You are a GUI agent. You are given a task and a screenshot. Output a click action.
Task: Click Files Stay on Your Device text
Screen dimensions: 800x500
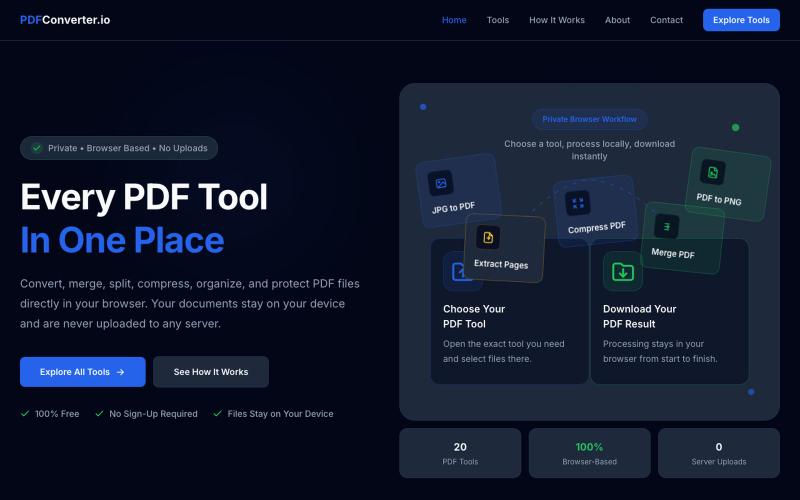pyautogui.click(x=281, y=414)
